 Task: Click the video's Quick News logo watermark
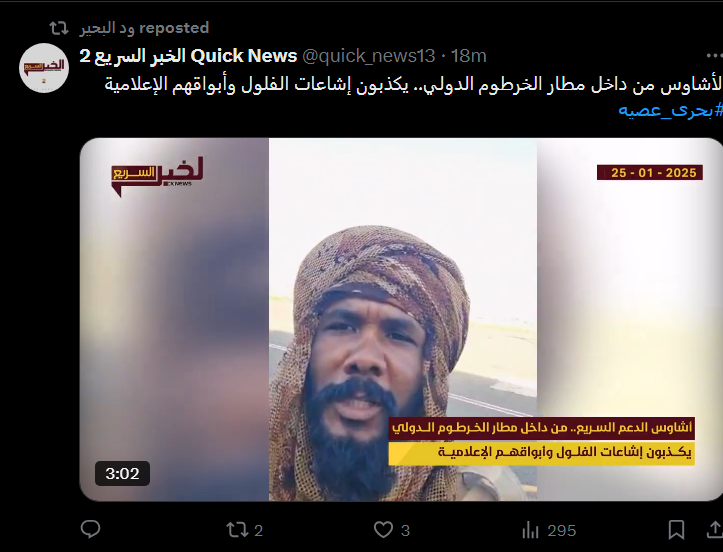click(157, 176)
